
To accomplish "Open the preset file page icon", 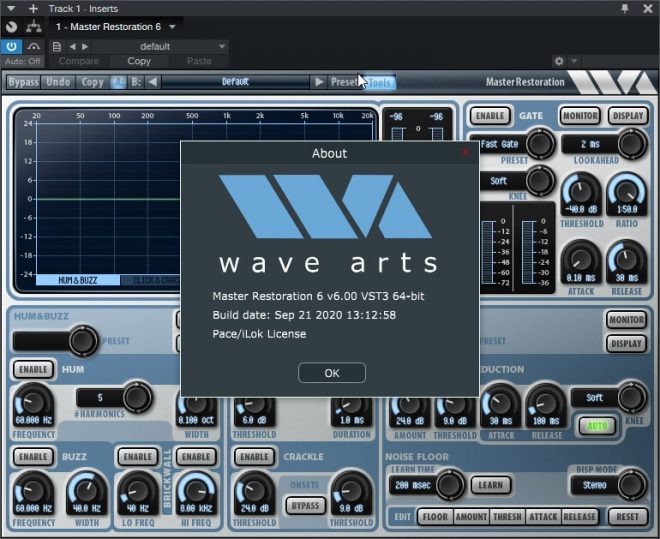I will (x=56, y=47).
